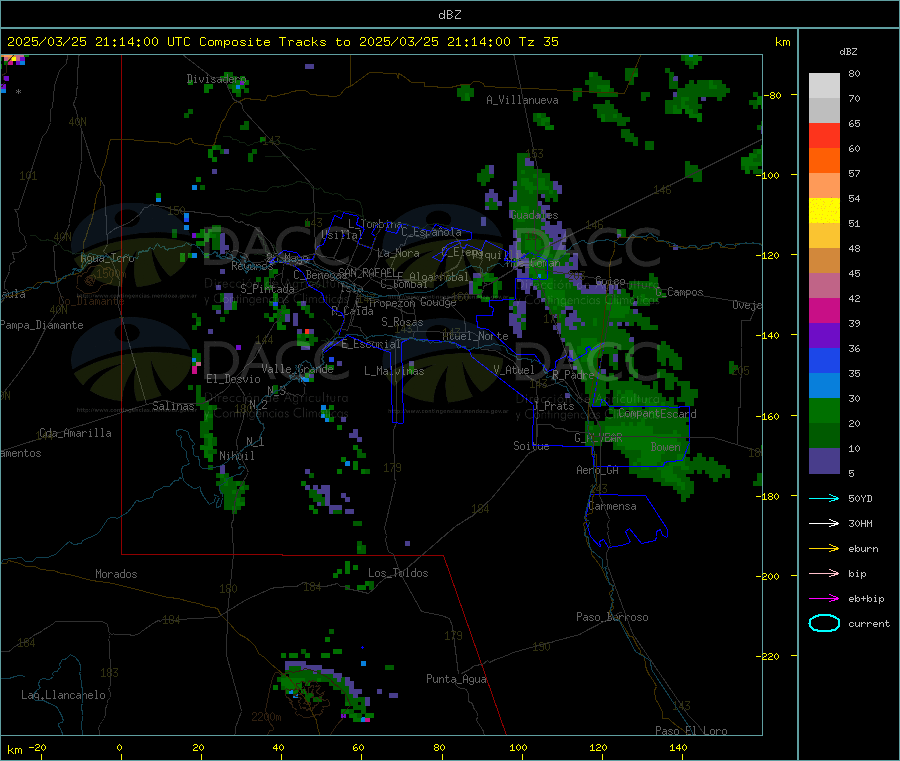Click the Nihuil label on map
This screenshot has width=900, height=761.
pyautogui.click(x=236, y=456)
